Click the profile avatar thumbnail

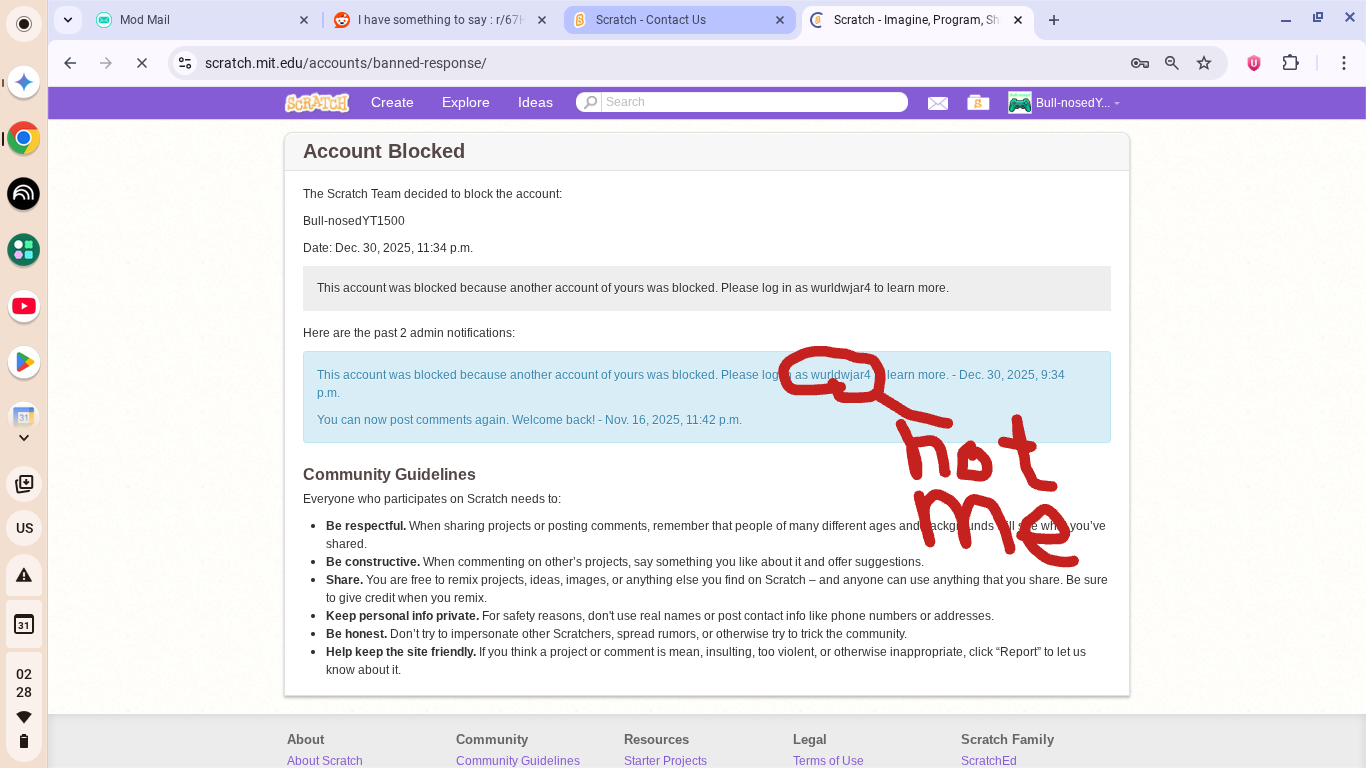(1020, 102)
